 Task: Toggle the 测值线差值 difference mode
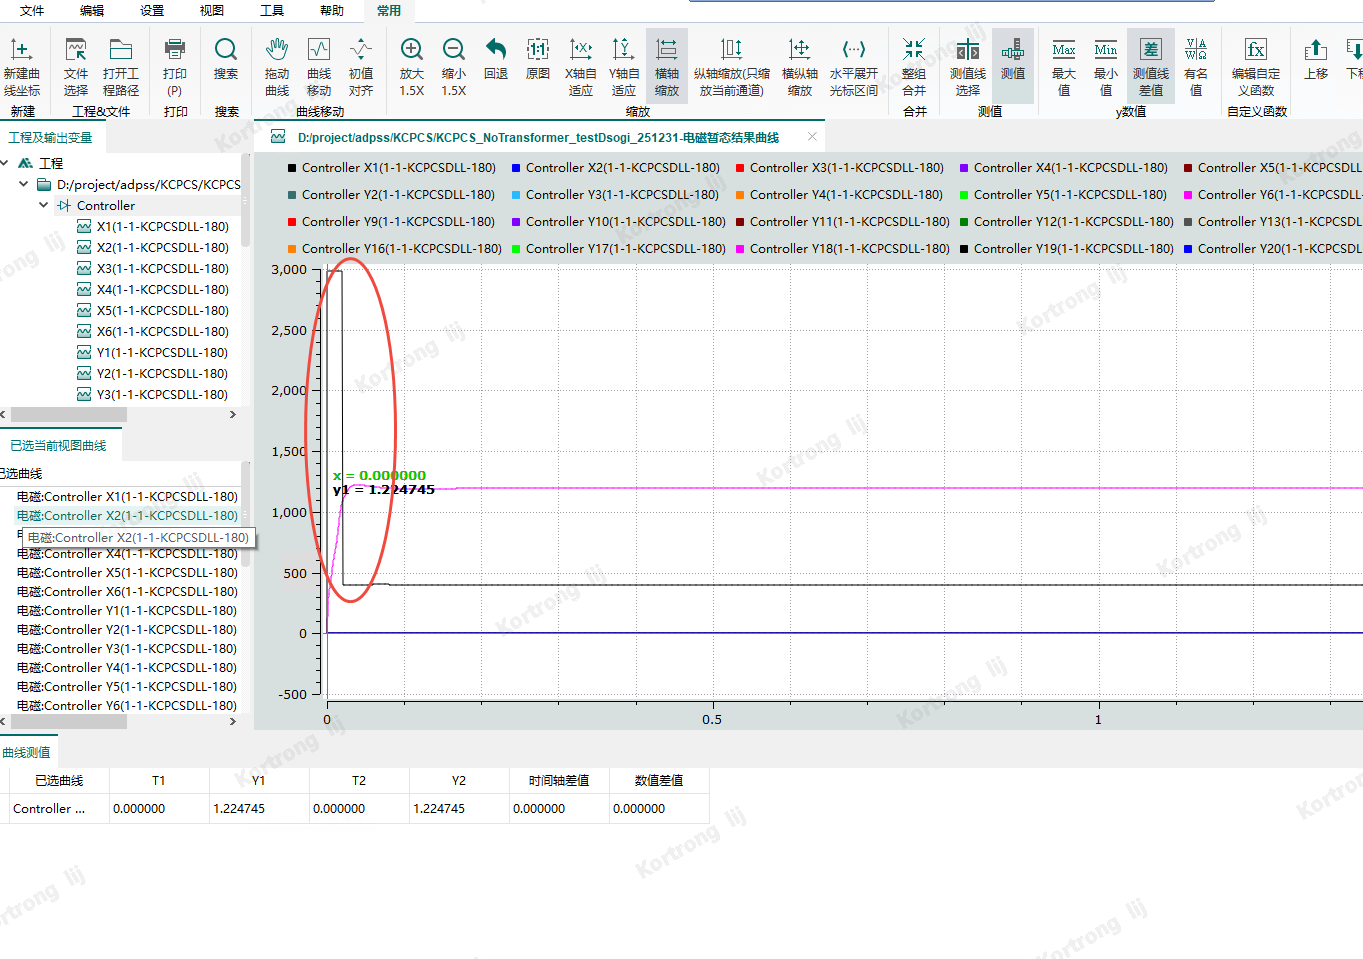(1150, 50)
